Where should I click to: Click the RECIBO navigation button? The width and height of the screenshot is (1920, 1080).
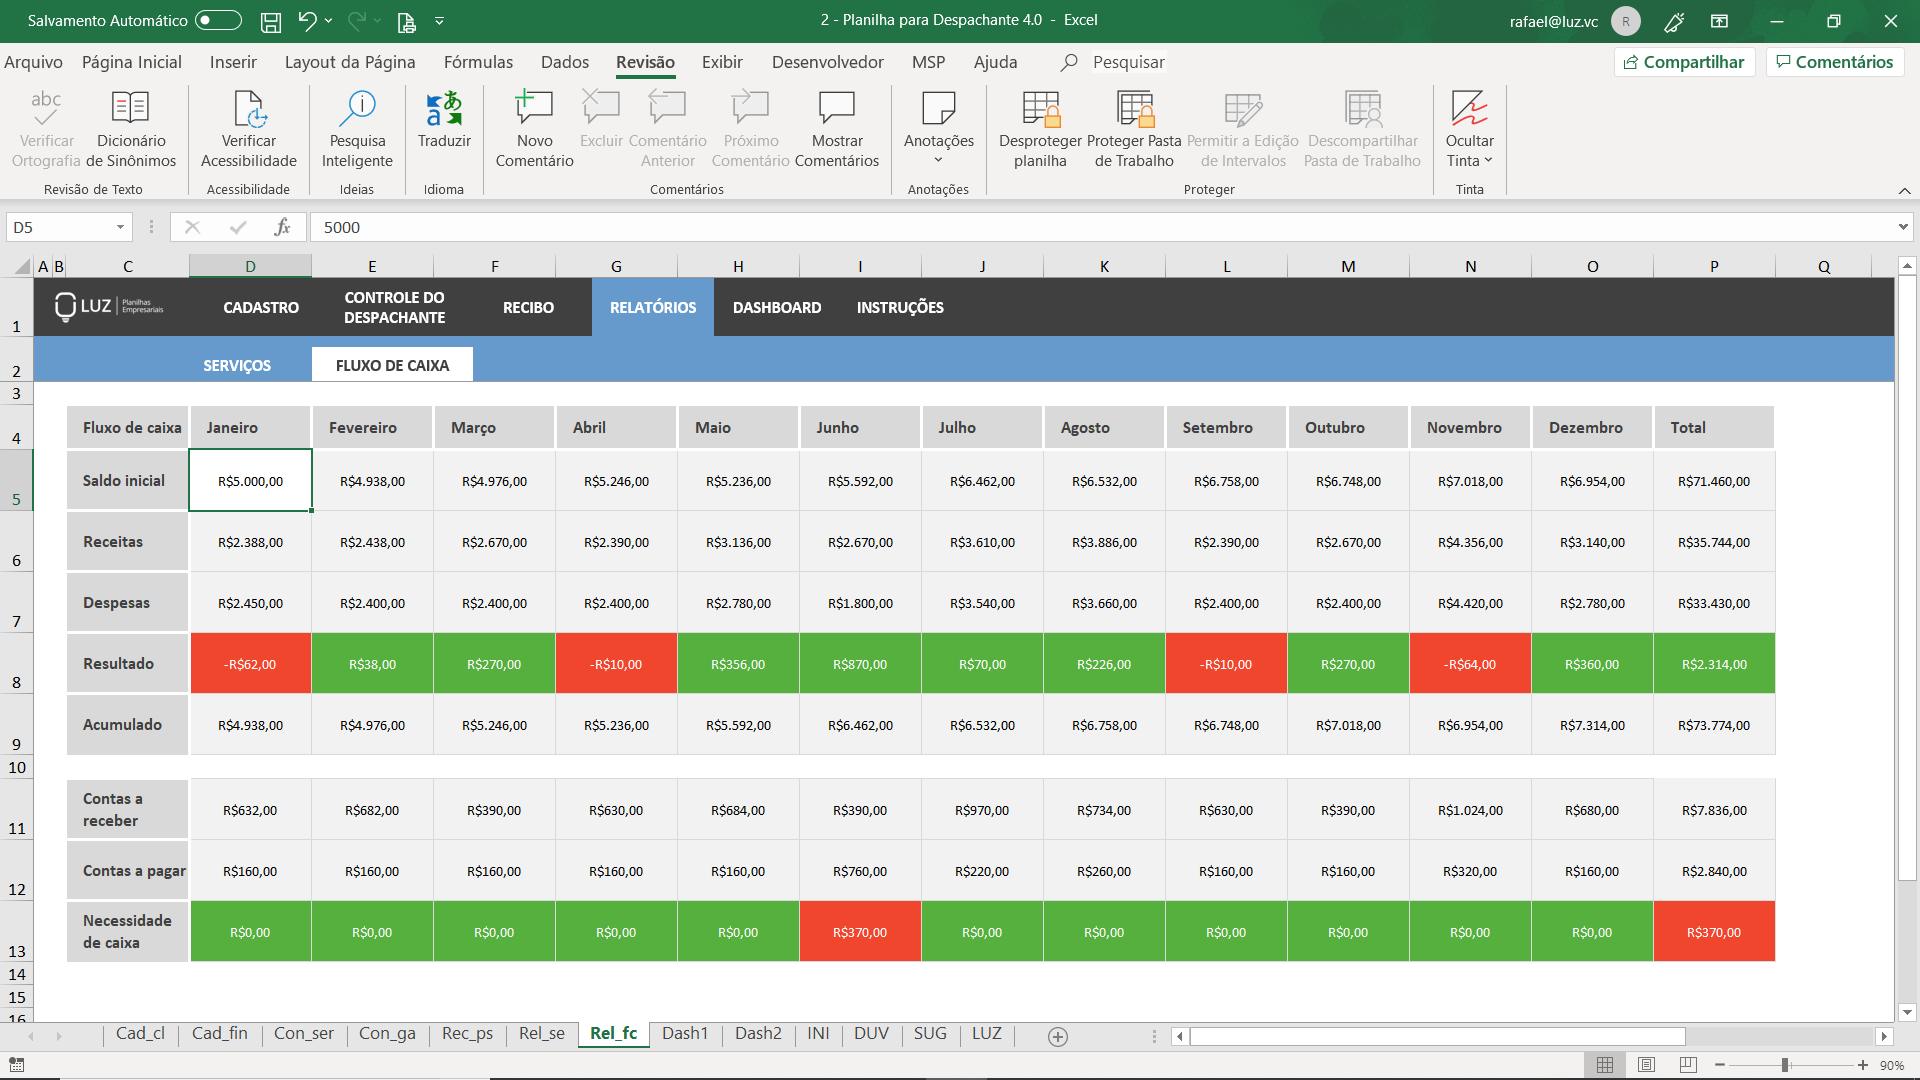coord(528,308)
